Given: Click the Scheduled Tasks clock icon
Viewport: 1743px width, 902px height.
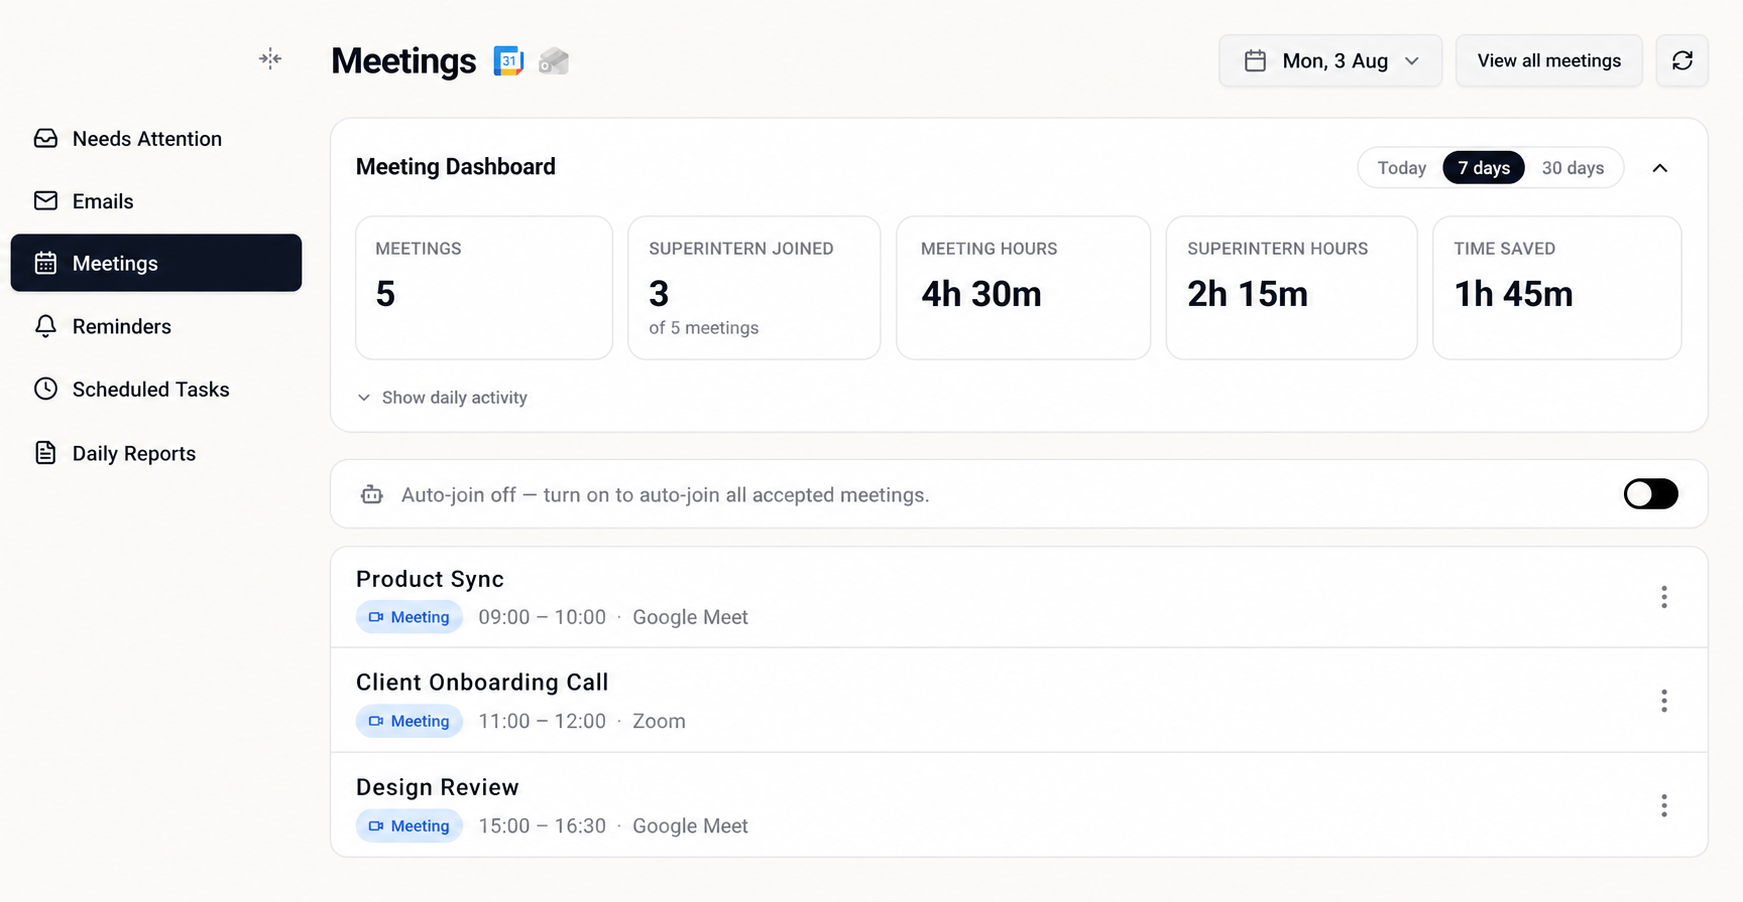Looking at the screenshot, I should tap(46, 389).
